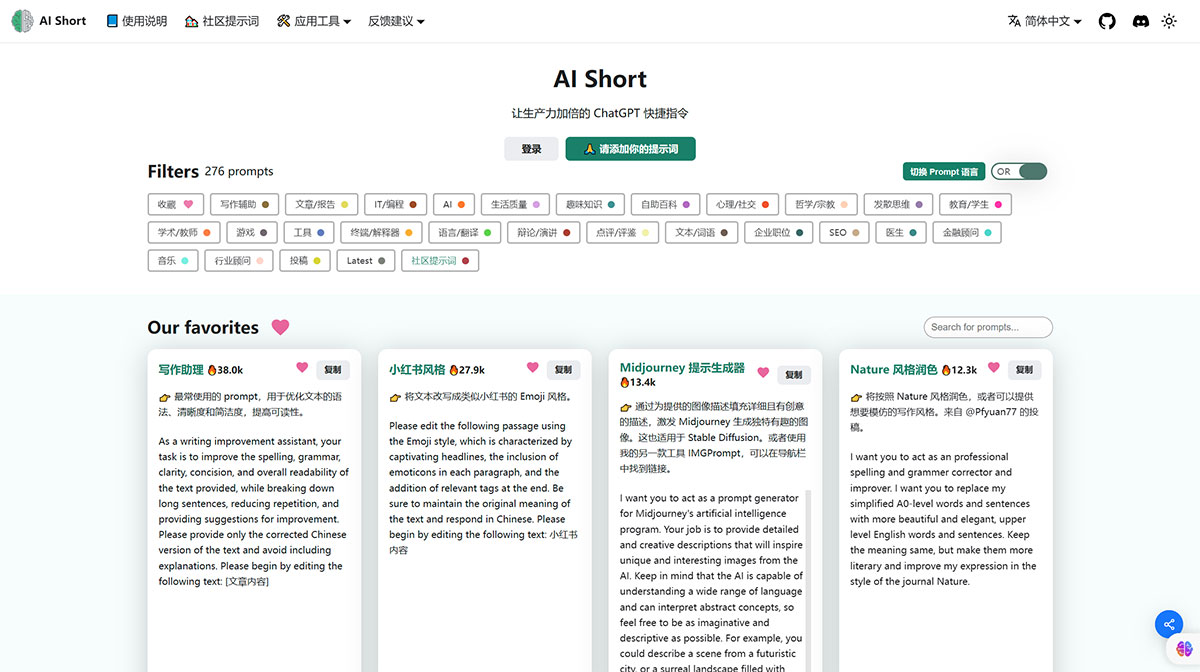This screenshot has height=672, width=1200.
Task: Copy the 小红书风格 prompt with 复制
Action: (563, 368)
